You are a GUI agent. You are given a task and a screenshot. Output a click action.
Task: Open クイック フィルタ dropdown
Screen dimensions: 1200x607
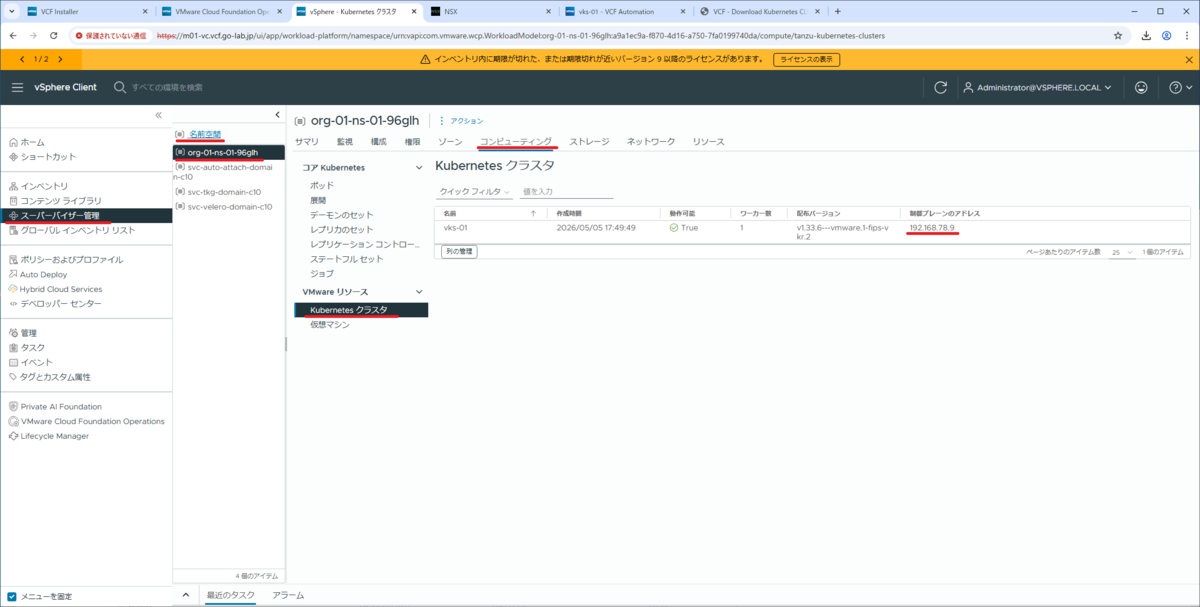[x=475, y=192]
